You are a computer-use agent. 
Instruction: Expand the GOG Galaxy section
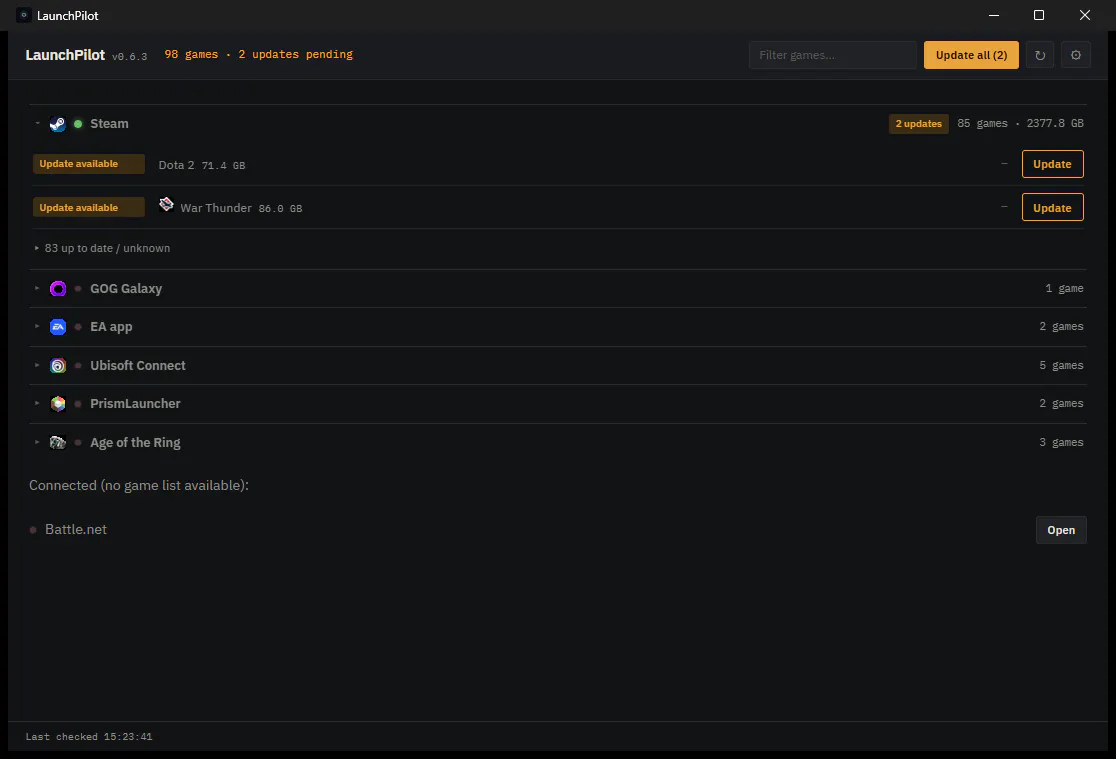(x=37, y=288)
